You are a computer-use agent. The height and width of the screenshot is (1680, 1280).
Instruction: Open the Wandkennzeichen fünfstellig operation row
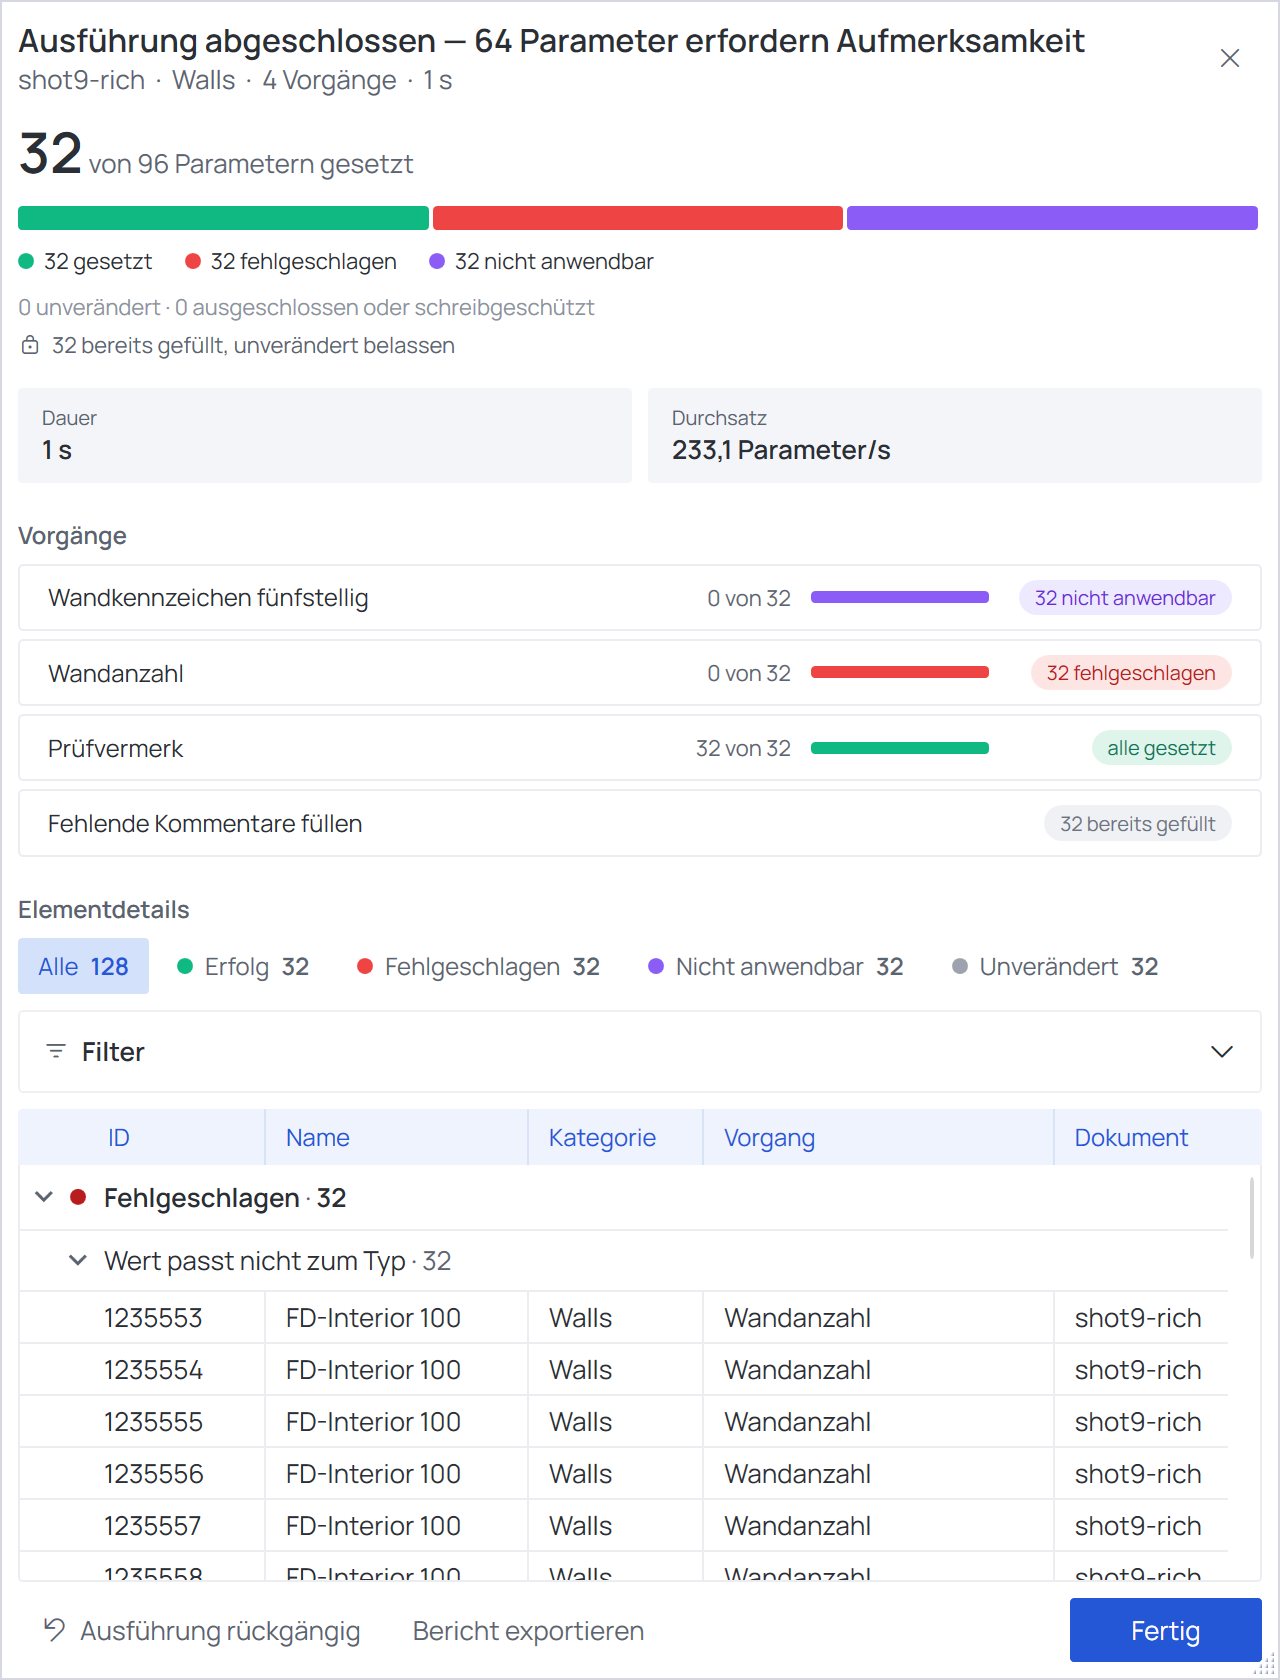[640, 598]
